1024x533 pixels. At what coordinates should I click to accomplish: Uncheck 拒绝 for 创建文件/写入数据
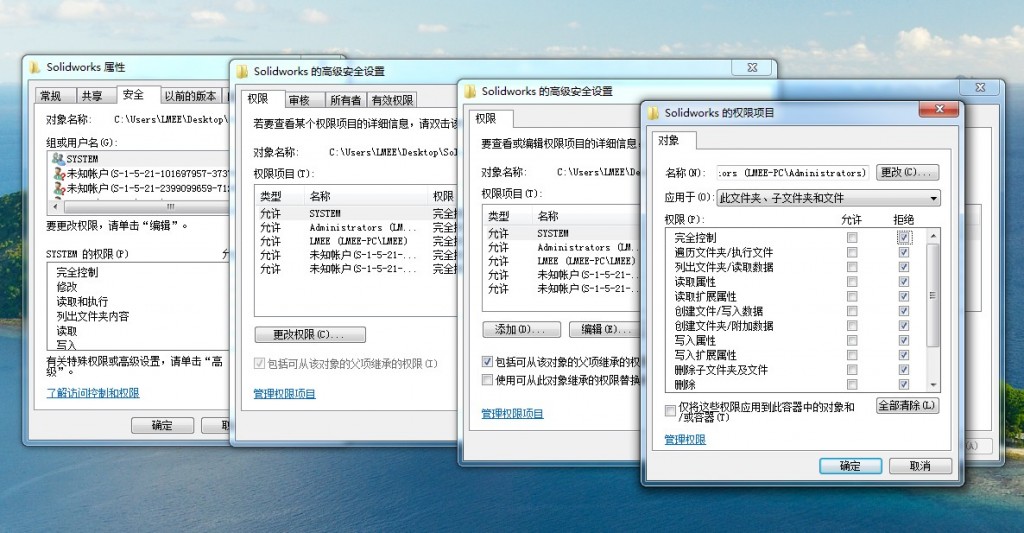(x=904, y=311)
